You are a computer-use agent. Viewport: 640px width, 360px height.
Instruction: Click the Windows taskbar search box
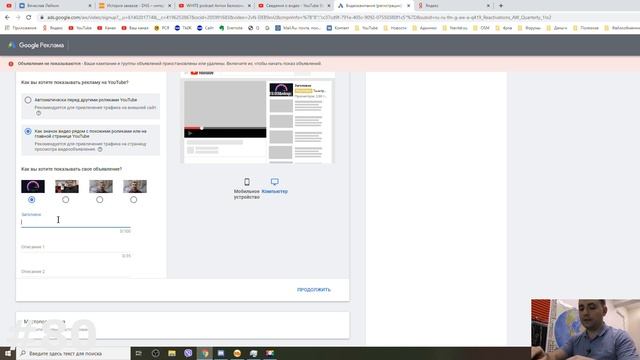tap(73, 353)
